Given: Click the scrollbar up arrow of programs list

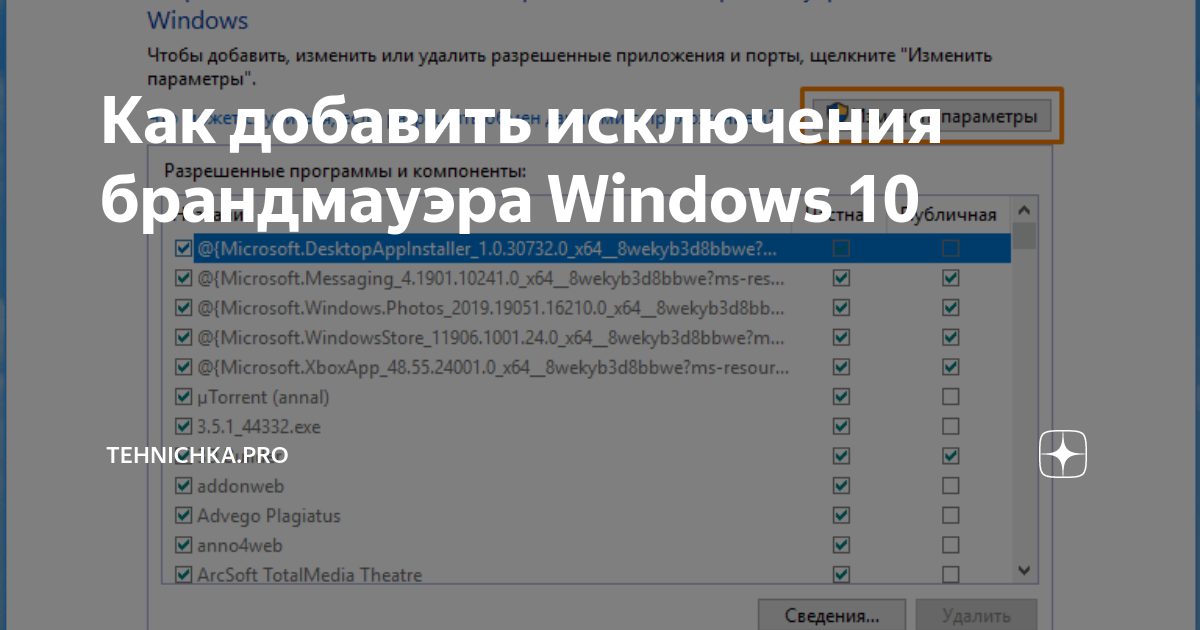Looking at the screenshot, I should coord(1024,211).
